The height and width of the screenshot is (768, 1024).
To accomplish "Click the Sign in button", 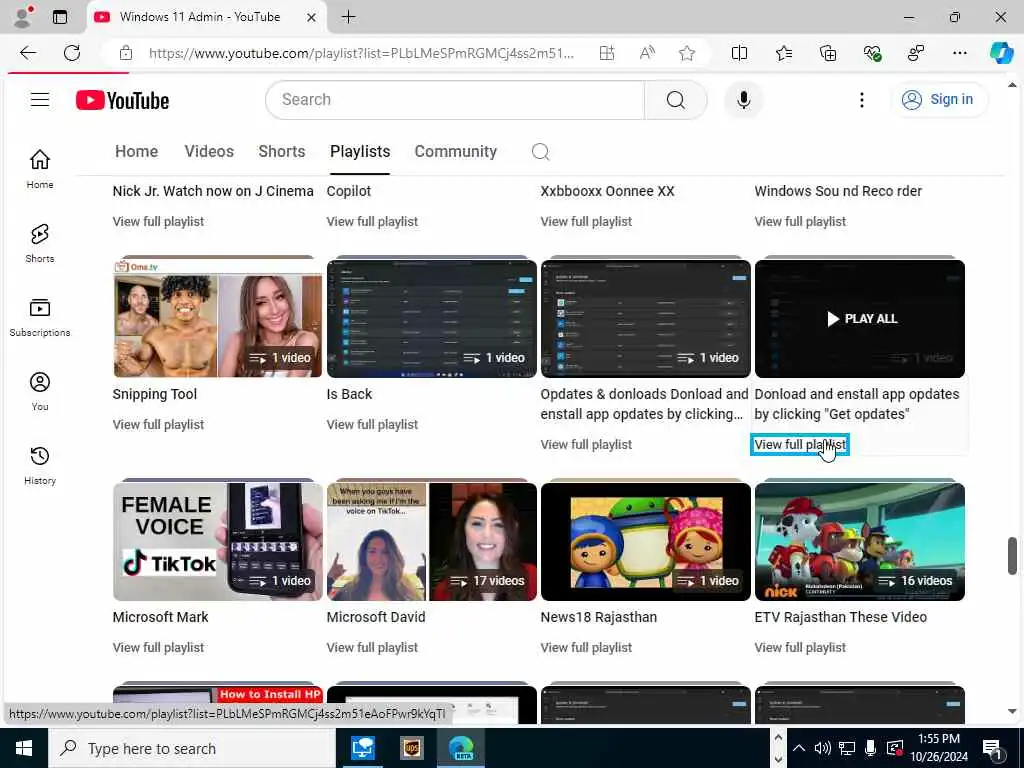I will [938, 99].
